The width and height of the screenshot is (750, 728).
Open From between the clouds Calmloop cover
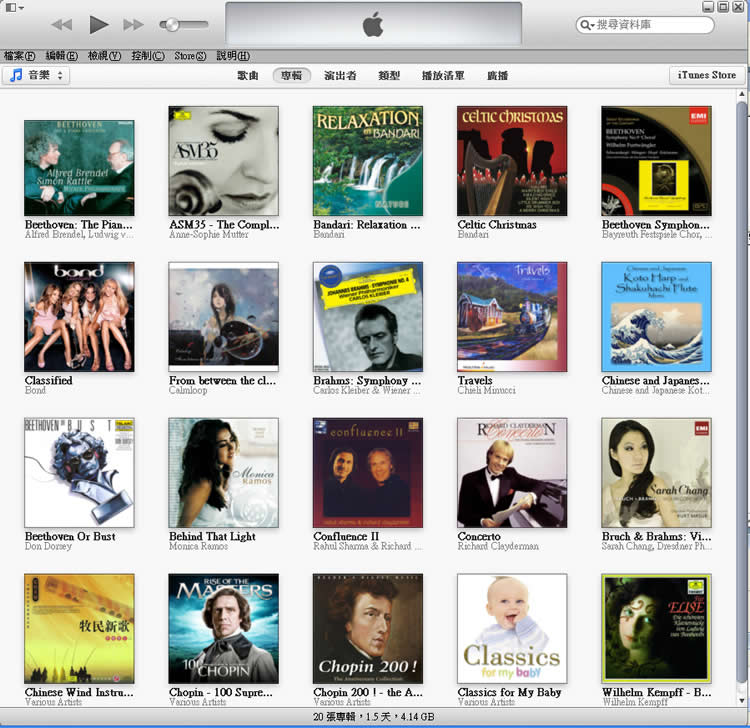pyautogui.click(x=223, y=317)
